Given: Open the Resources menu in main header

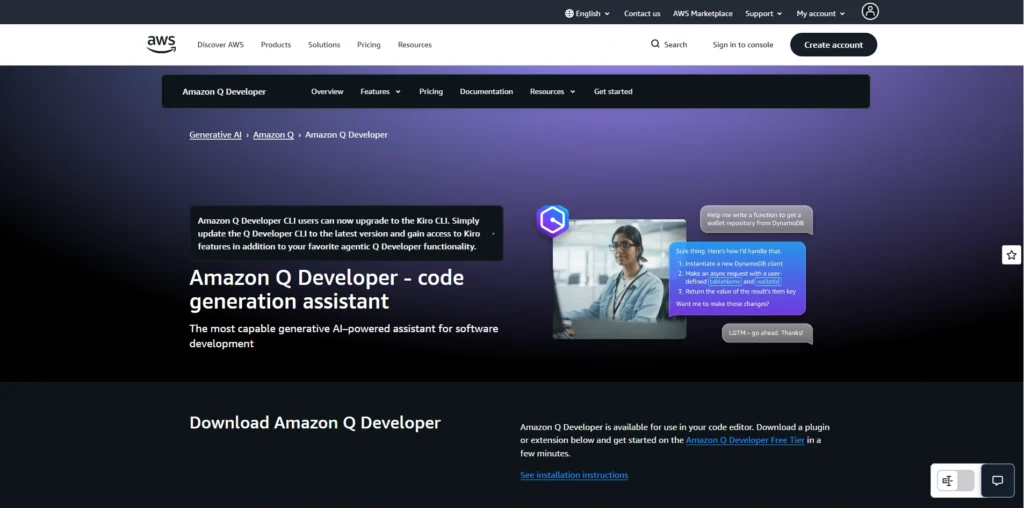Looking at the screenshot, I should 415,44.
